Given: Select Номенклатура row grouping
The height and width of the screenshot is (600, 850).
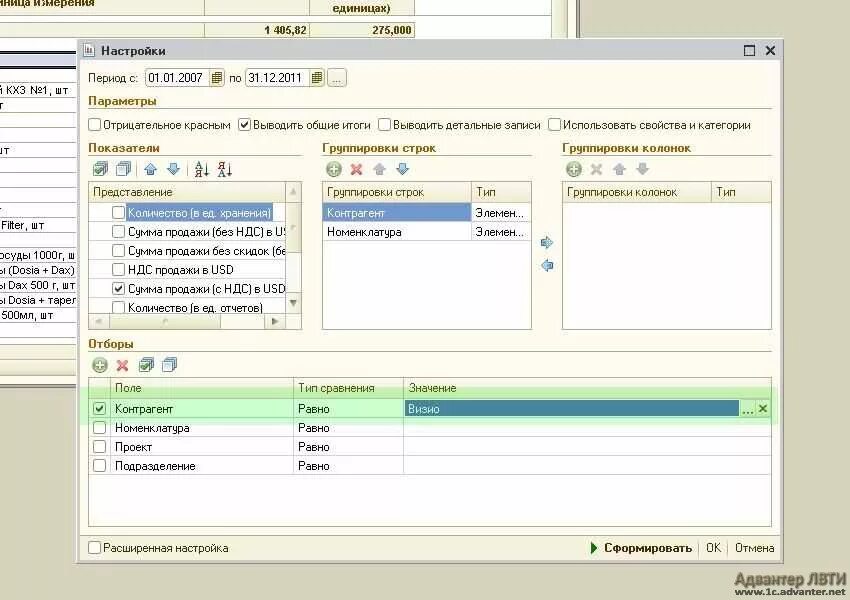Looking at the screenshot, I should [x=396, y=232].
